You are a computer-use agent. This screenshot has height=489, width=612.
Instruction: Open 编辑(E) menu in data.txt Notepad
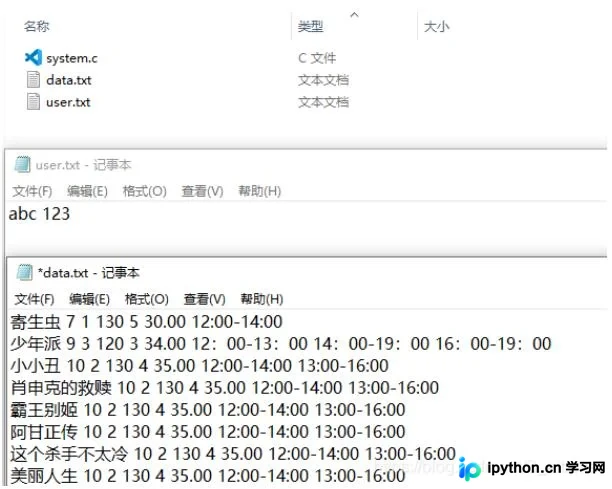89,299
